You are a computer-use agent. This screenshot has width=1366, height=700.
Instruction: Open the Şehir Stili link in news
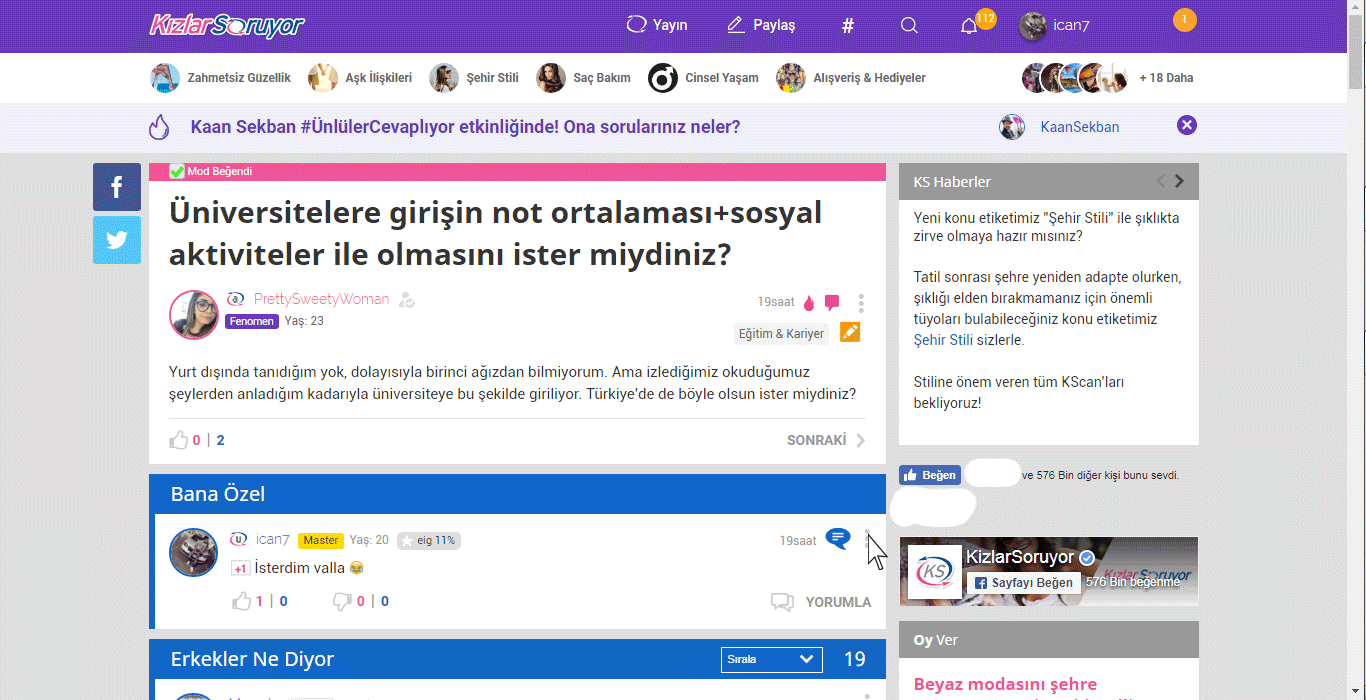coord(943,340)
